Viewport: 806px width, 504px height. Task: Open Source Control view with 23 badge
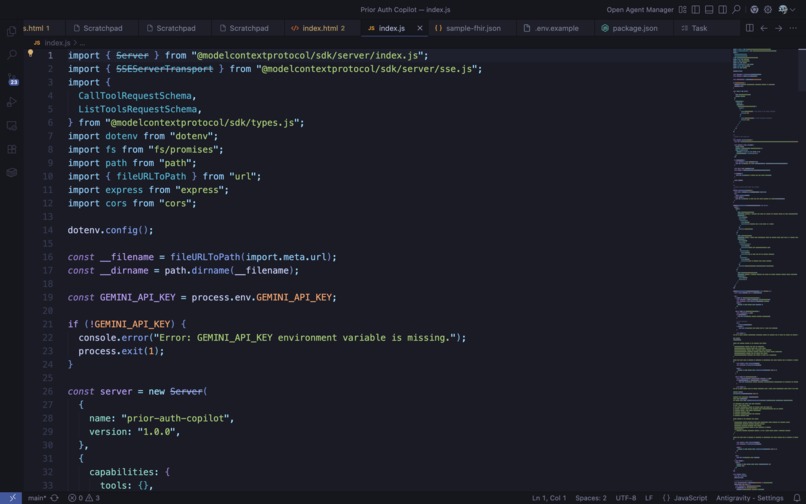point(12,79)
